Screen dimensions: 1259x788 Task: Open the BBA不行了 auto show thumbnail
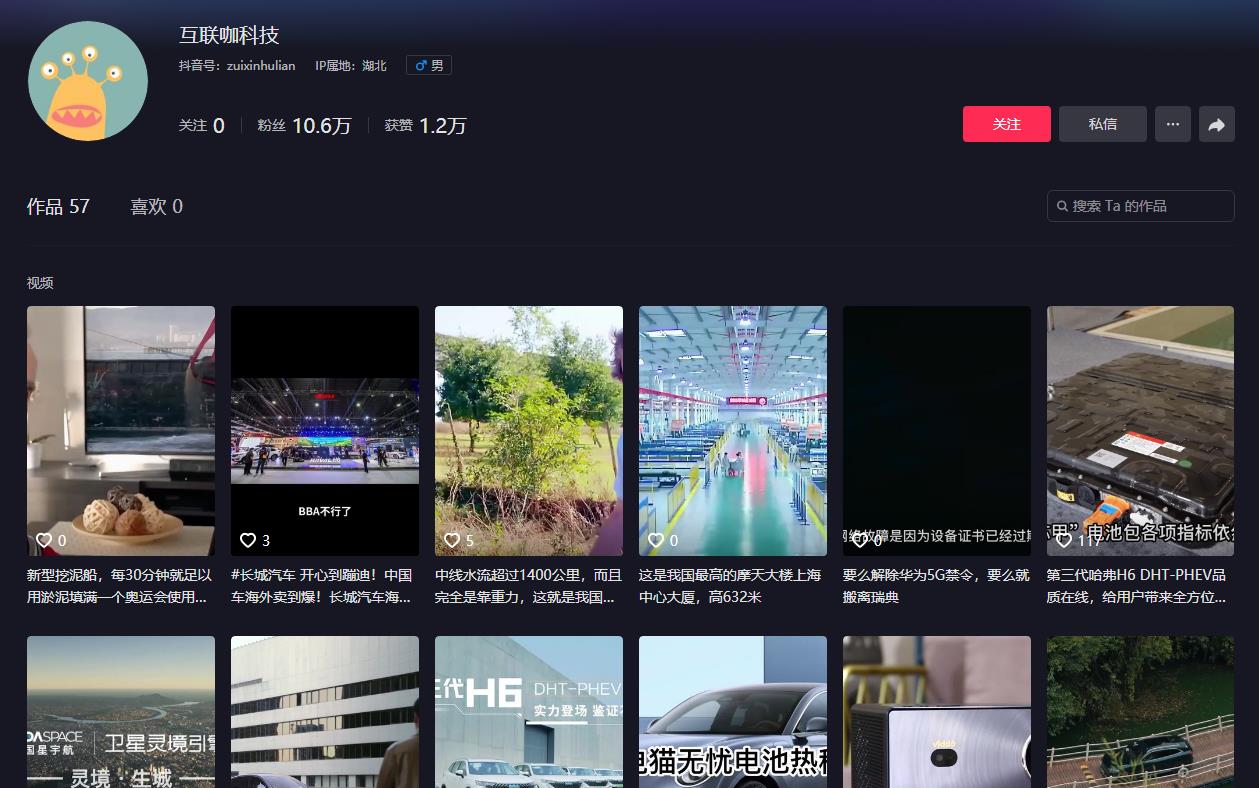point(325,431)
